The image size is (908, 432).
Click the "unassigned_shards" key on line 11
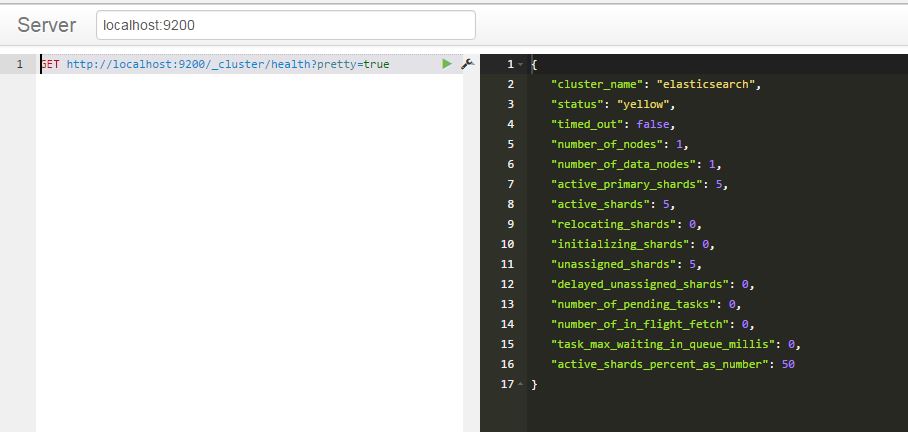point(614,264)
